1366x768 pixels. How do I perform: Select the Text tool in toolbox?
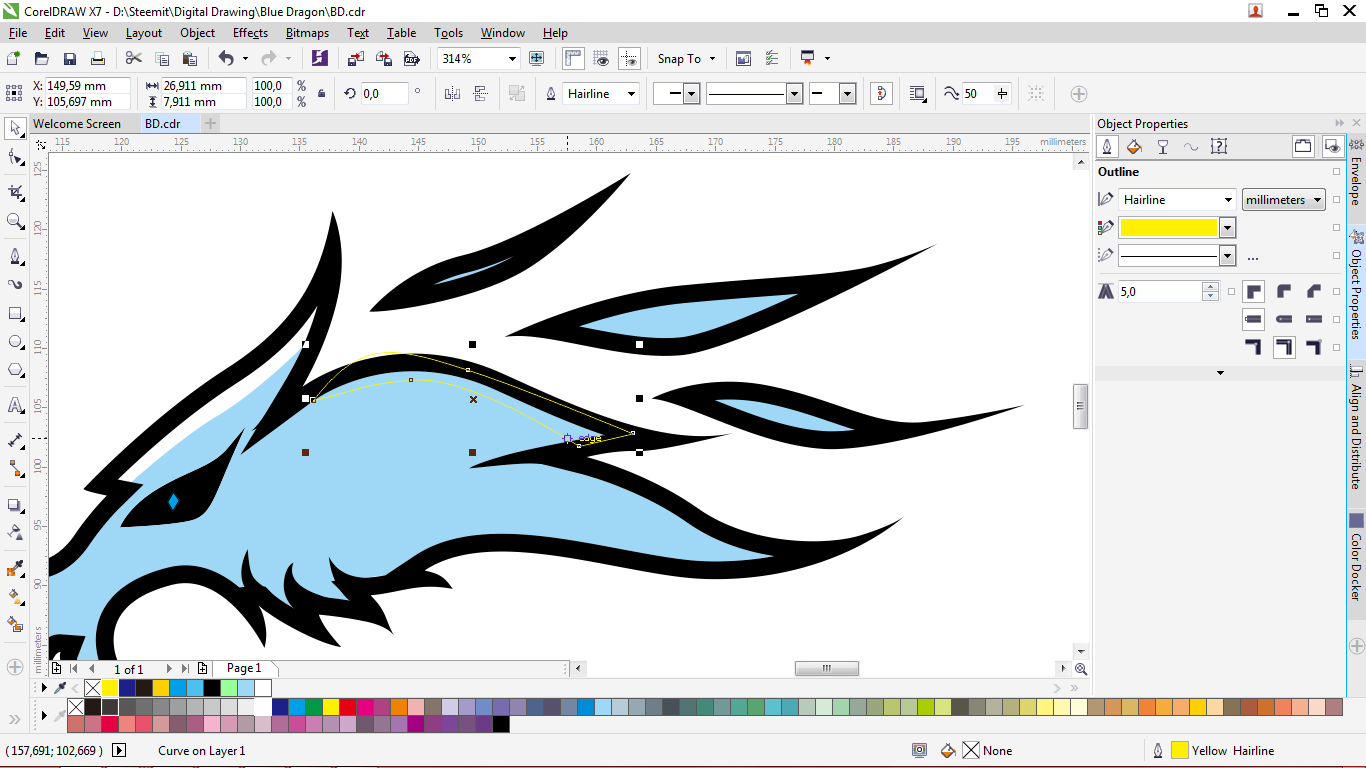point(15,405)
